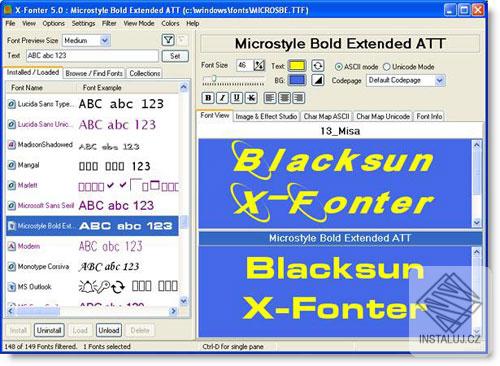Screen dimensions: 500x366
Task: Toggle Italic formatting button
Action: click(222, 98)
